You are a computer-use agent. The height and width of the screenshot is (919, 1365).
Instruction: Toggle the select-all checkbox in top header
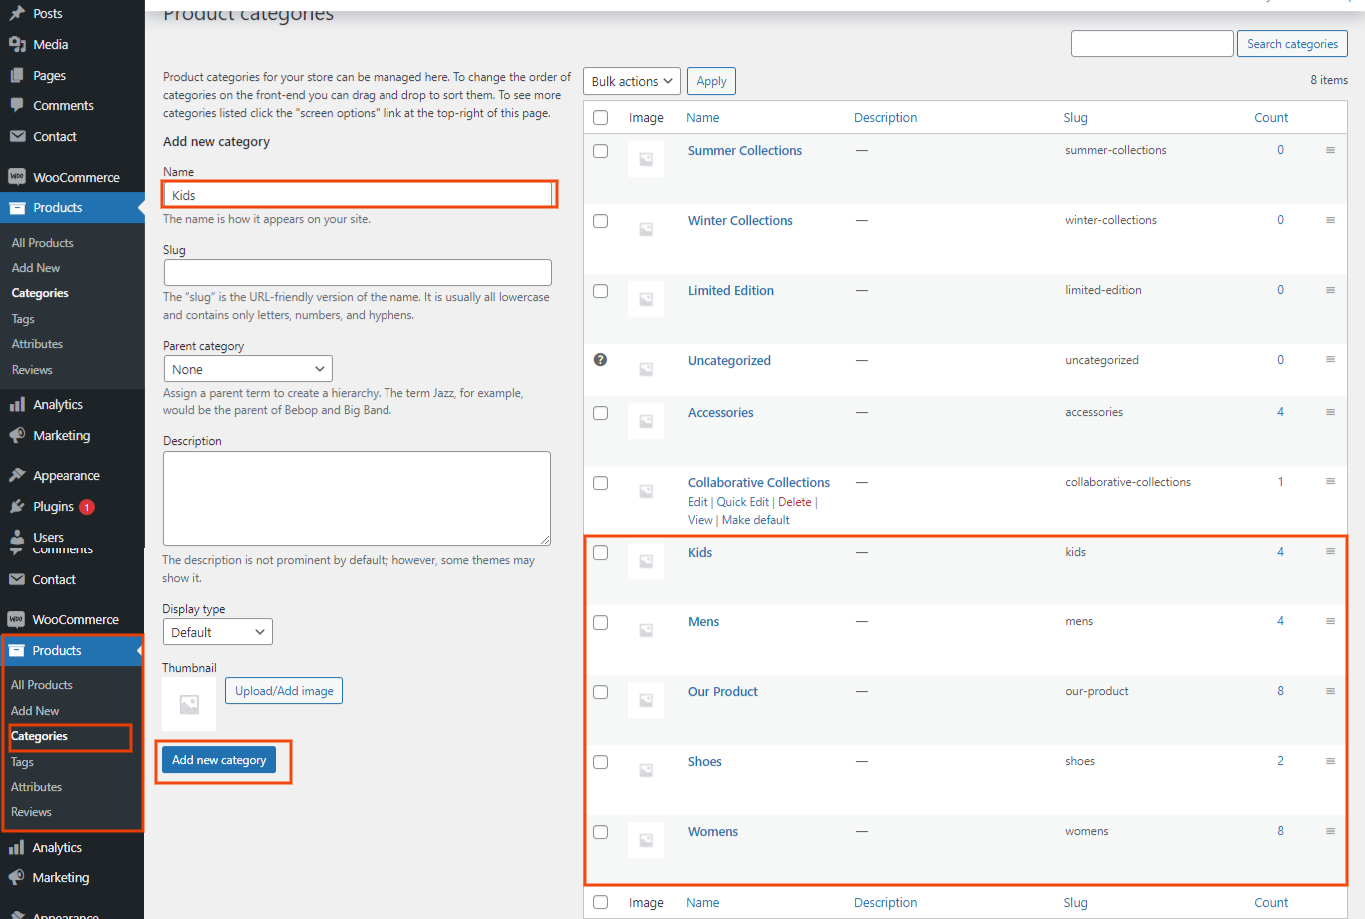(x=600, y=118)
